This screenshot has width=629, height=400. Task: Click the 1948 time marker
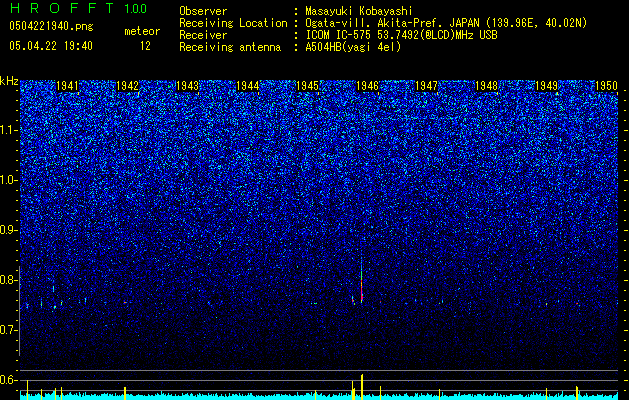tap(486, 86)
